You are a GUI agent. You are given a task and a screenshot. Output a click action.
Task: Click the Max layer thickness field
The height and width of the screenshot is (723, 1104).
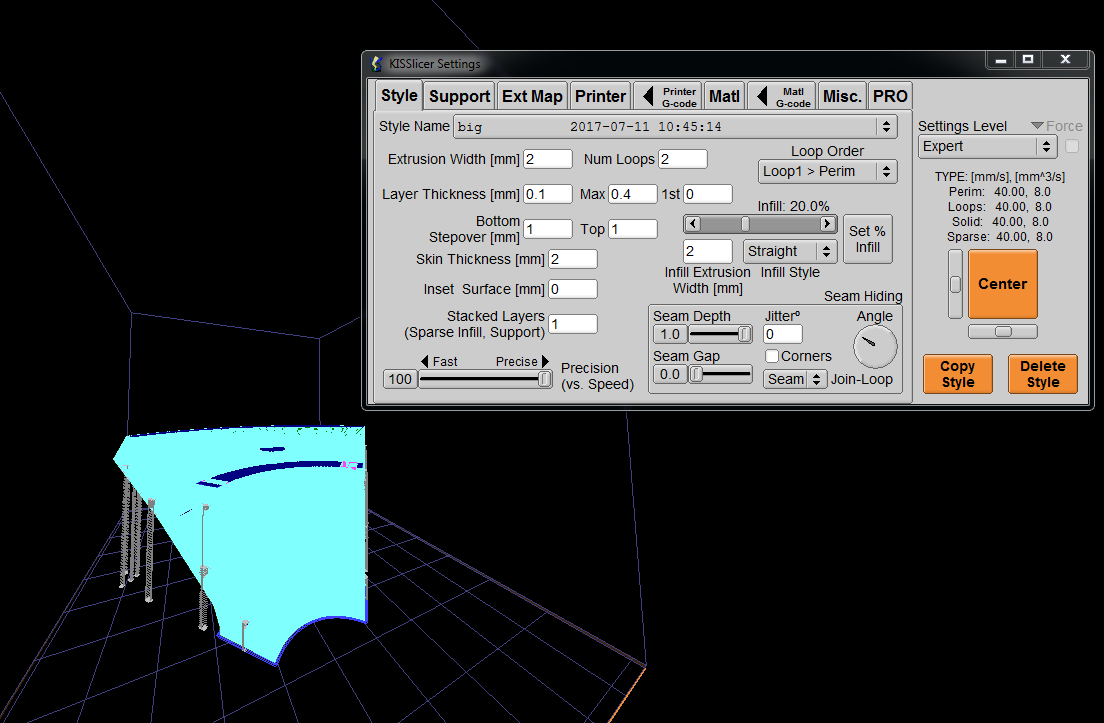[633, 194]
